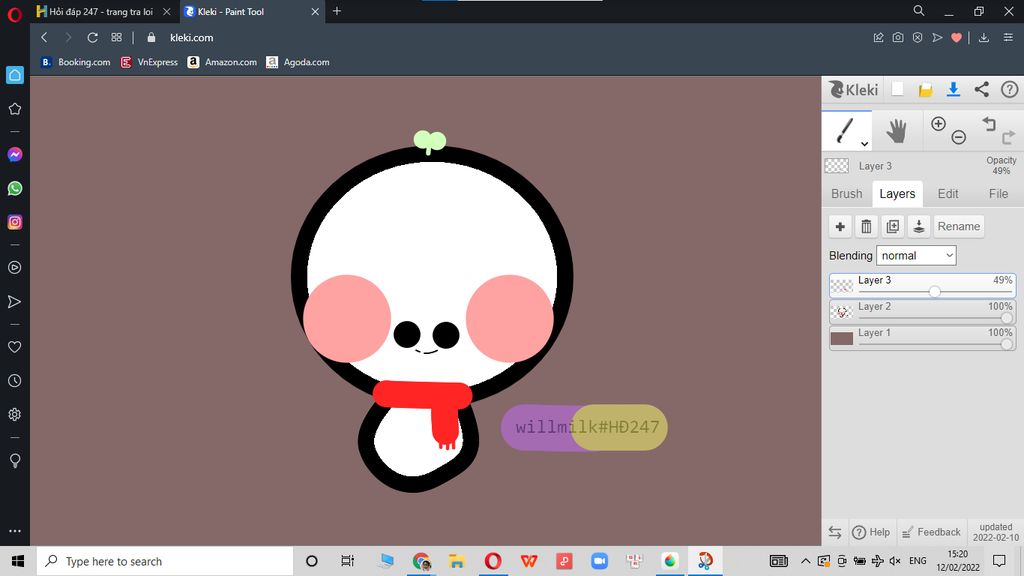Open the VnExpress bookmark
Viewport: 1024px width, 576px height.
[150, 62]
